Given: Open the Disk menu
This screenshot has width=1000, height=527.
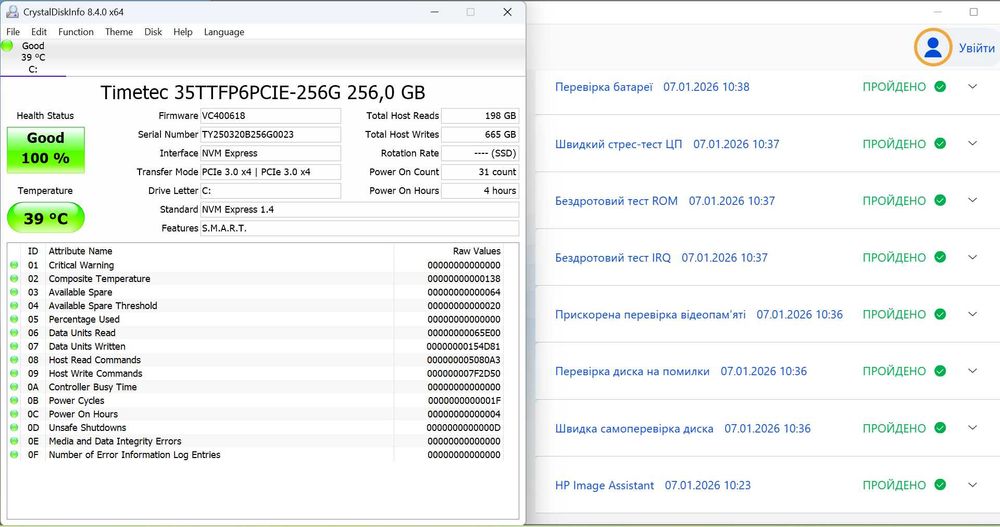Looking at the screenshot, I should click(x=153, y=32).
